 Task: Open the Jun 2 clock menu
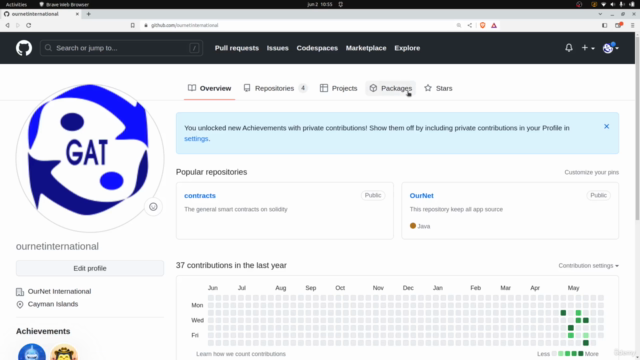[320, 4]
